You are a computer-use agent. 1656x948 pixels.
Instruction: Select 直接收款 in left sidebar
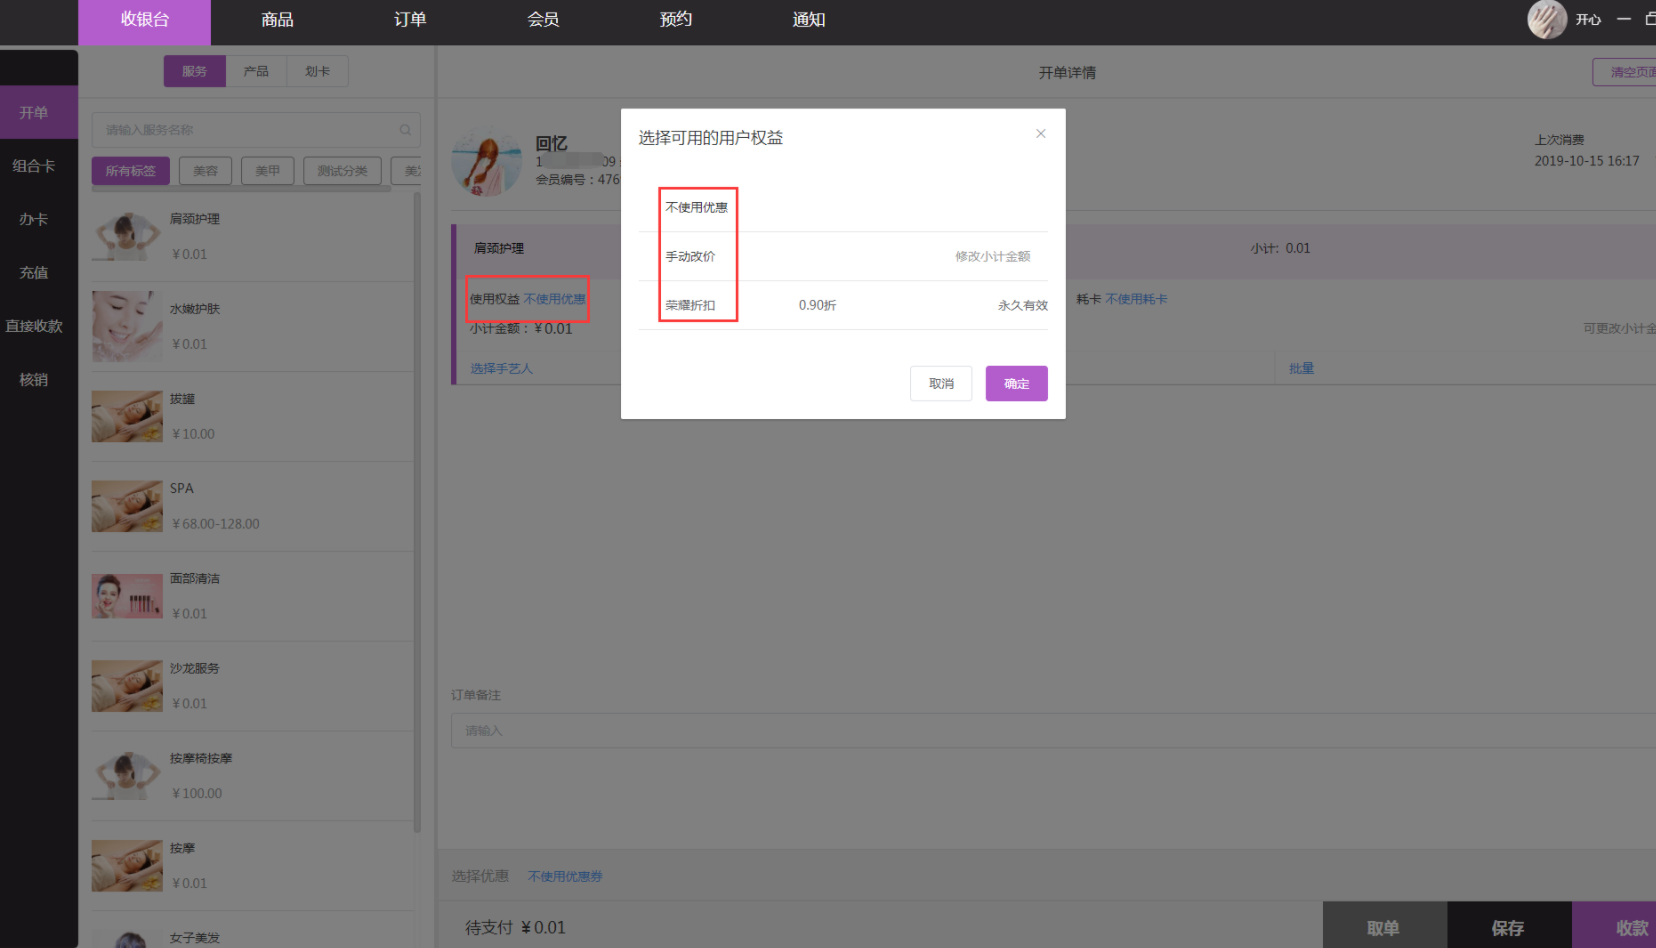pos(34,326)
